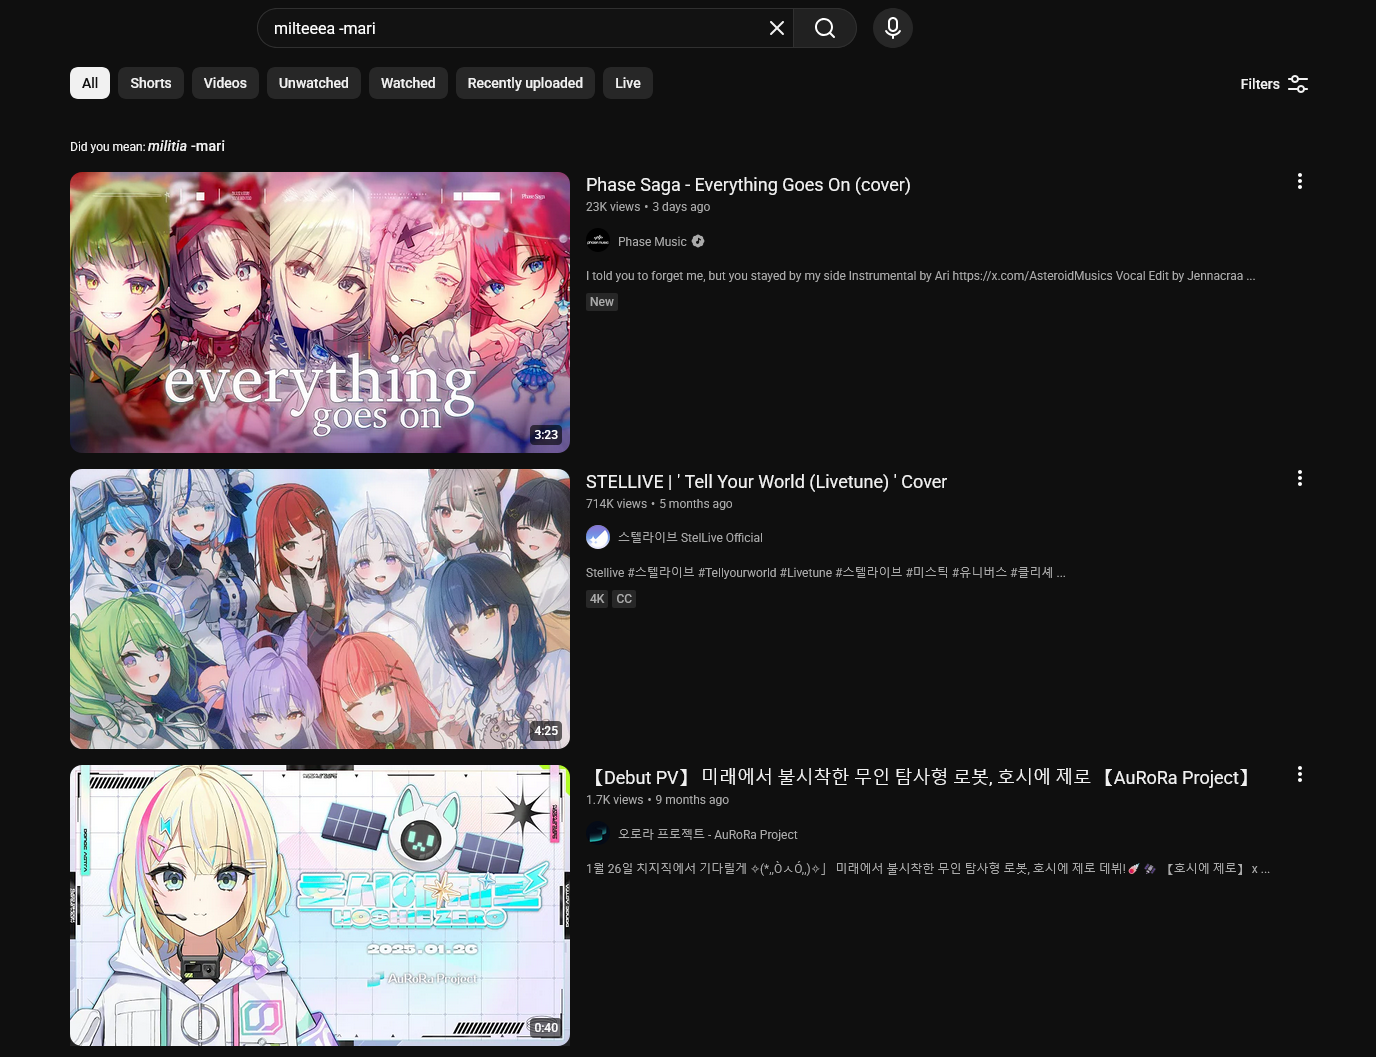The width and height of the screenshot is (1376, 1057).
Task: Click the '23K views • 3 days ago' text
Action: tap(648, 207)
